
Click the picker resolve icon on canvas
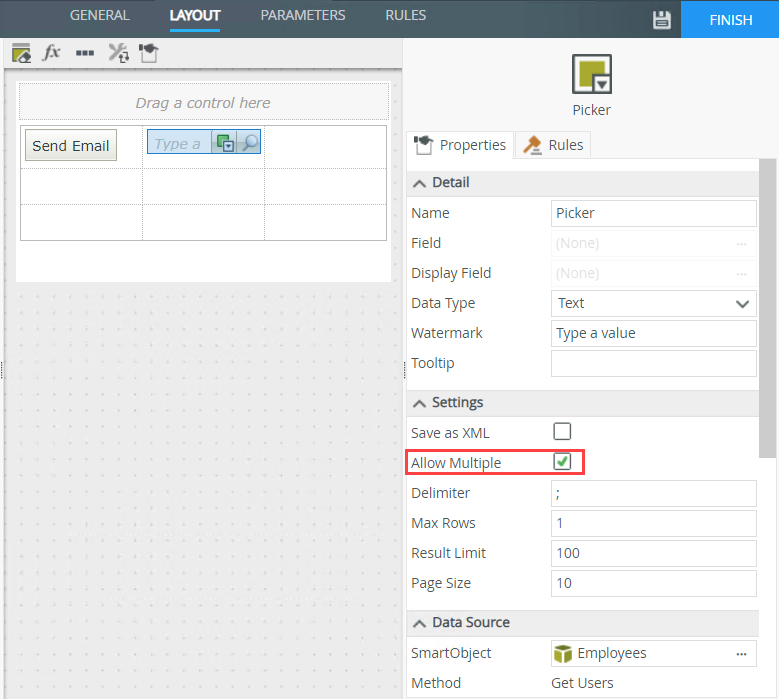coord(225,143)
